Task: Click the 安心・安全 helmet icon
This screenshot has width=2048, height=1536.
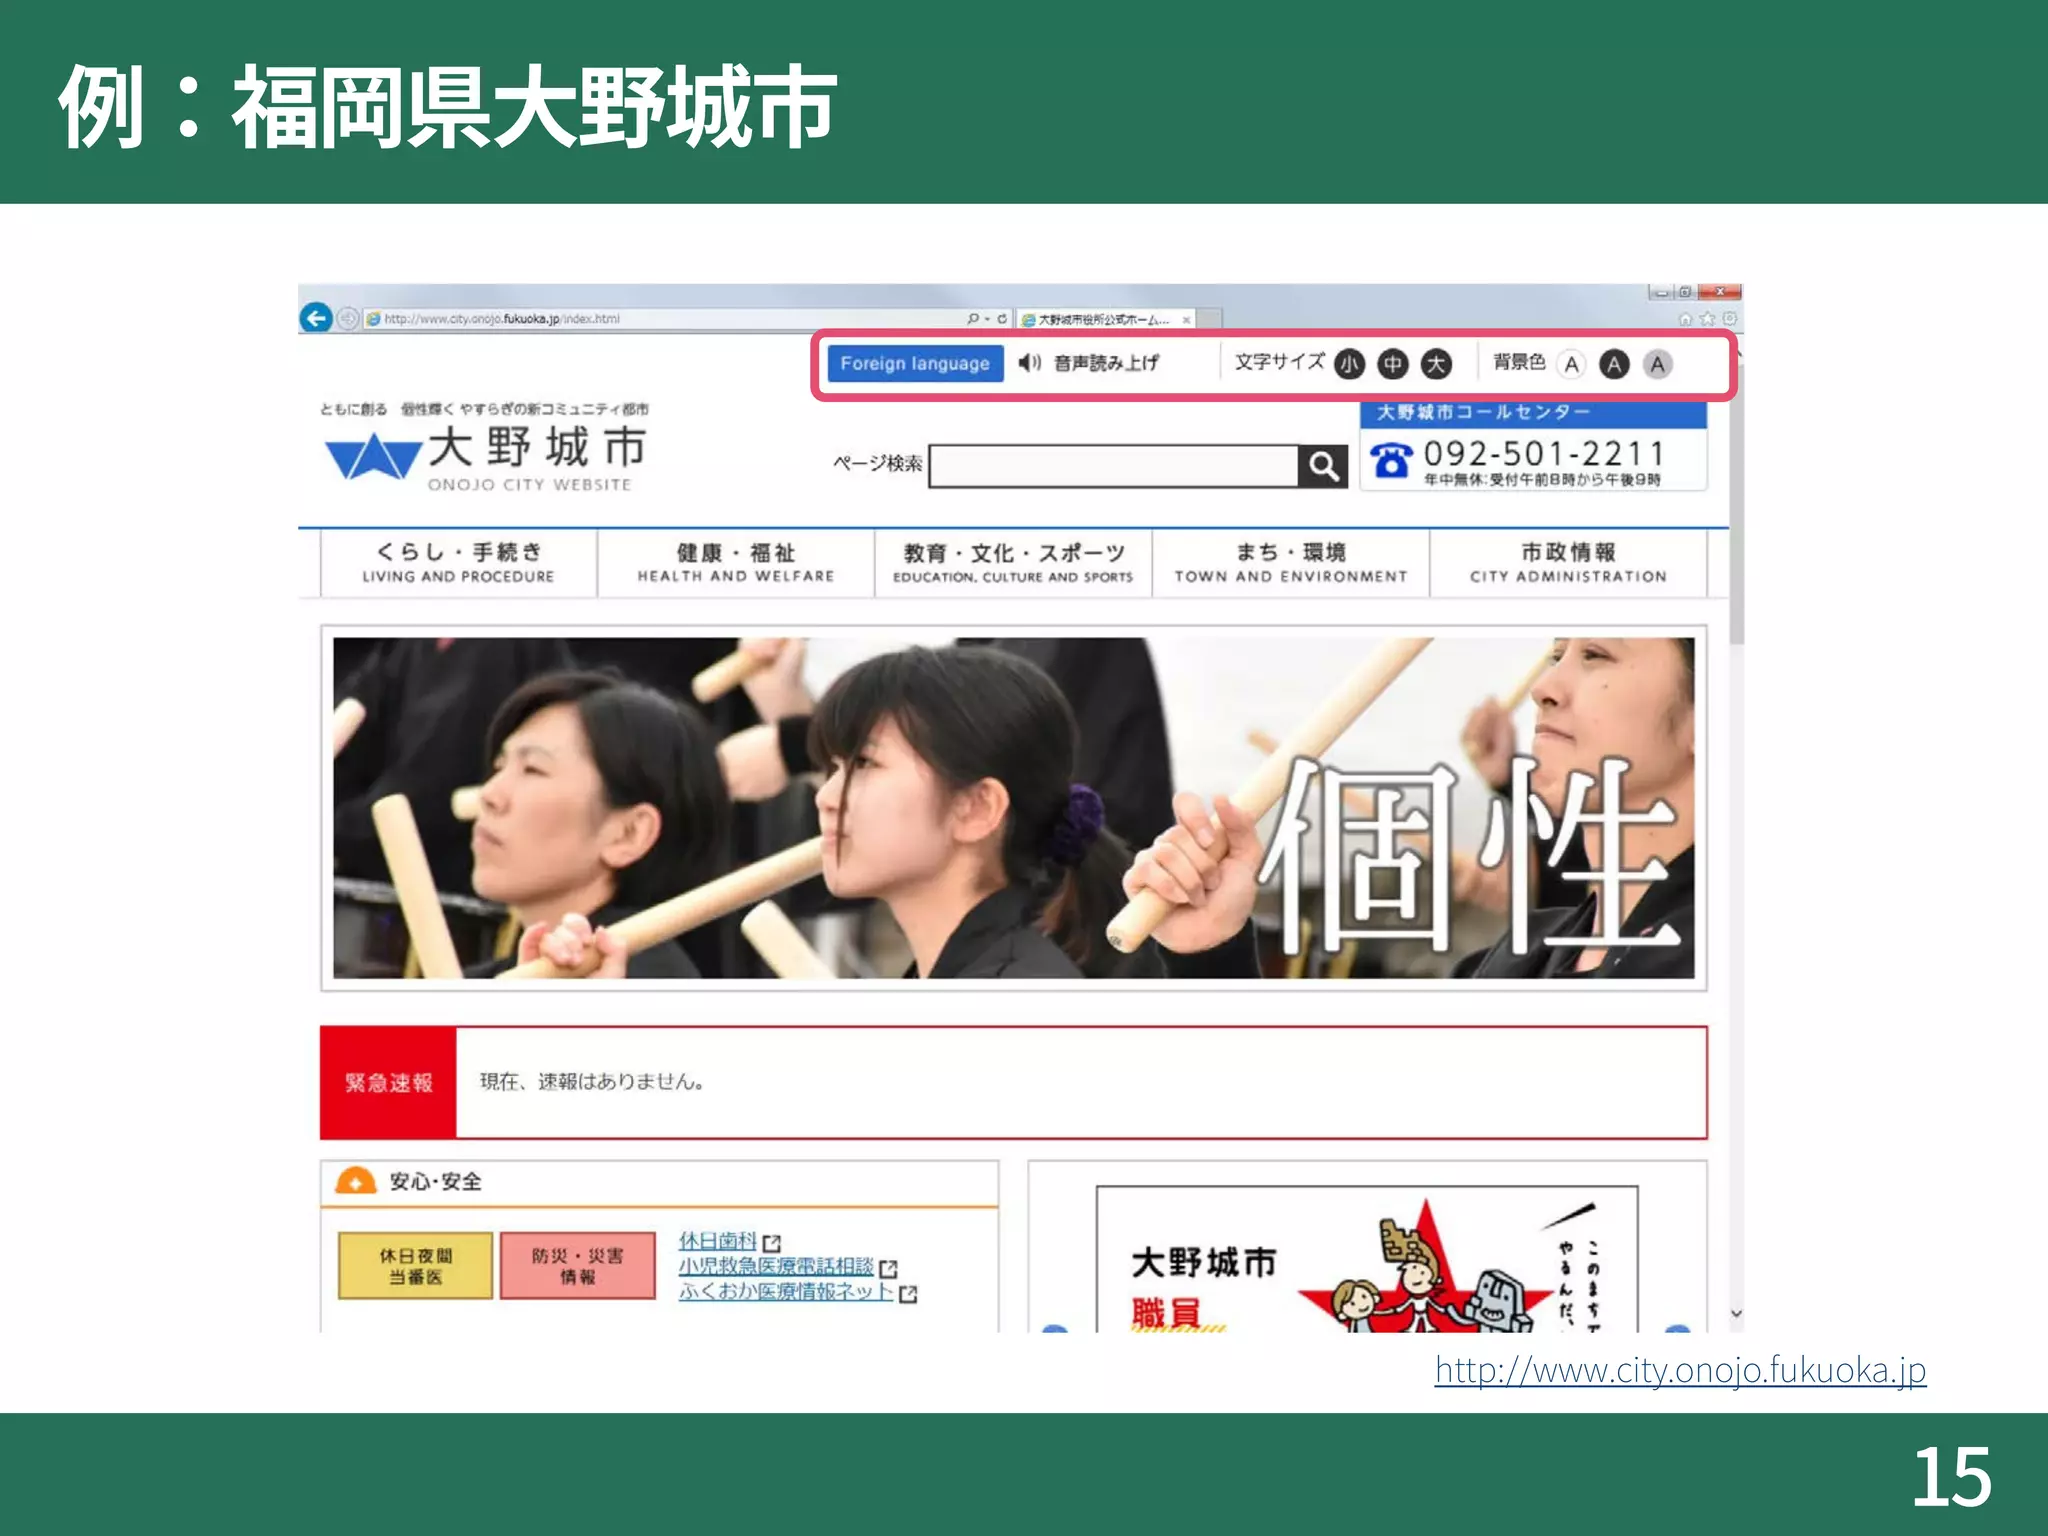Action: [355, 1181]
